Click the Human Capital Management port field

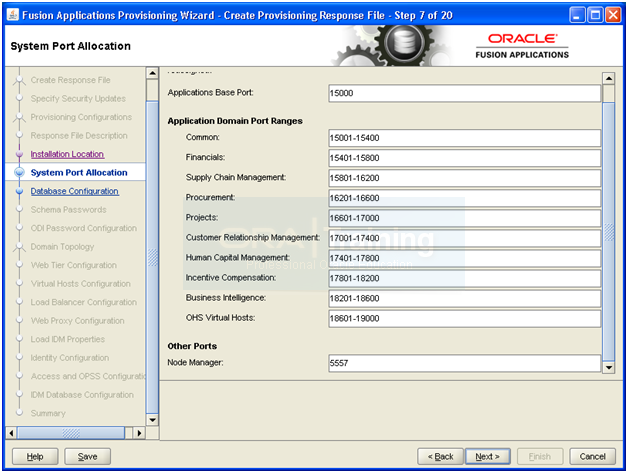pos(464,258)
